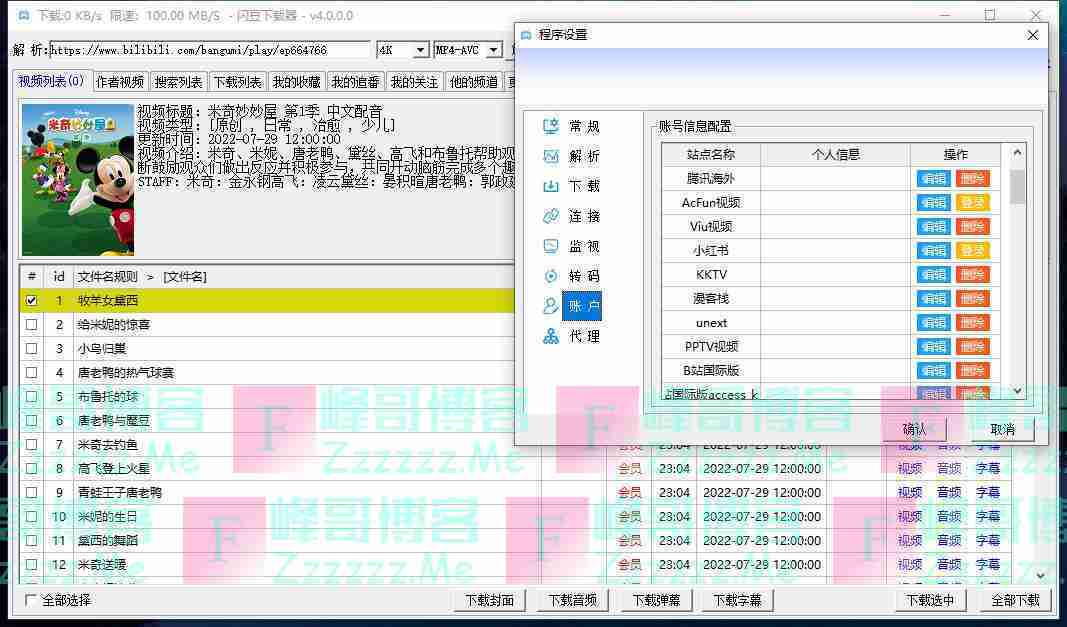Open the 下载 download settings icon
Screen dimensions: 1067x627
(x=551, y=187)
